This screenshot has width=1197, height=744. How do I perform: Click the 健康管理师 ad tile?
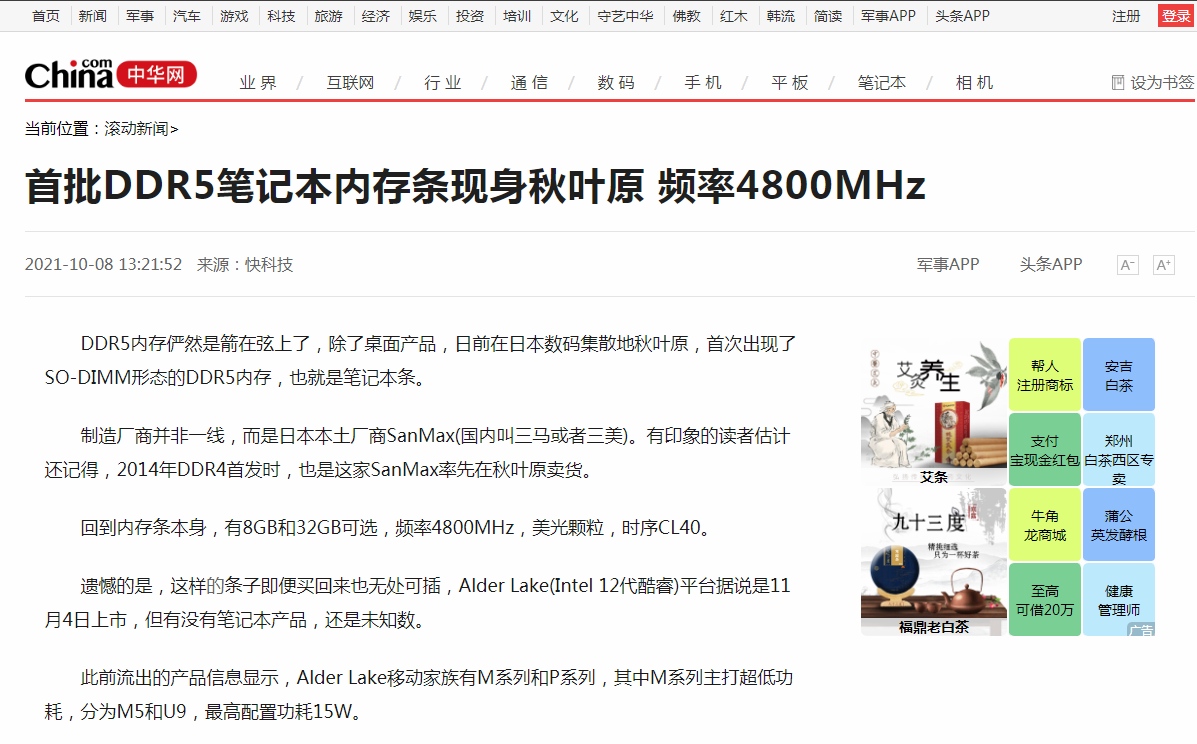click(x=1118, y=599)
